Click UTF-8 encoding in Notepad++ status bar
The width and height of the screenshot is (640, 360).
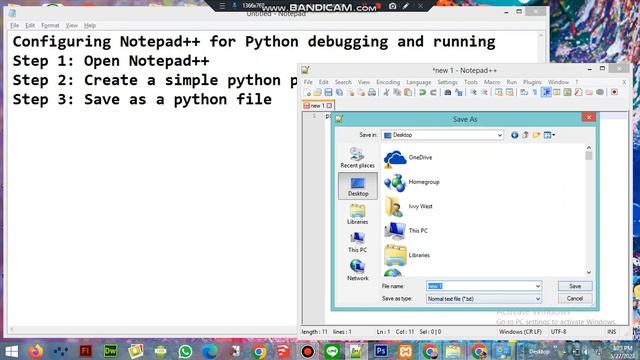click(x=558, y=332)
